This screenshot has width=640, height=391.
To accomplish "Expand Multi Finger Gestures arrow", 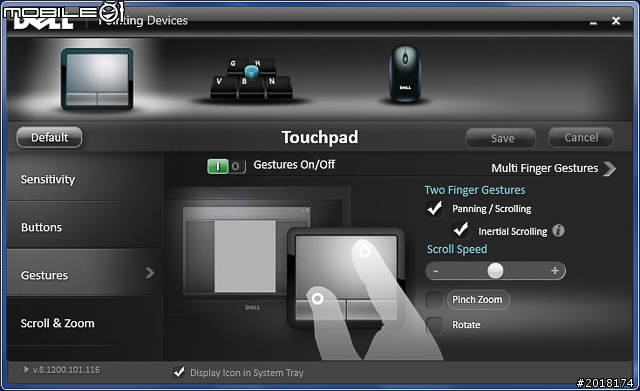I will 609,169.
